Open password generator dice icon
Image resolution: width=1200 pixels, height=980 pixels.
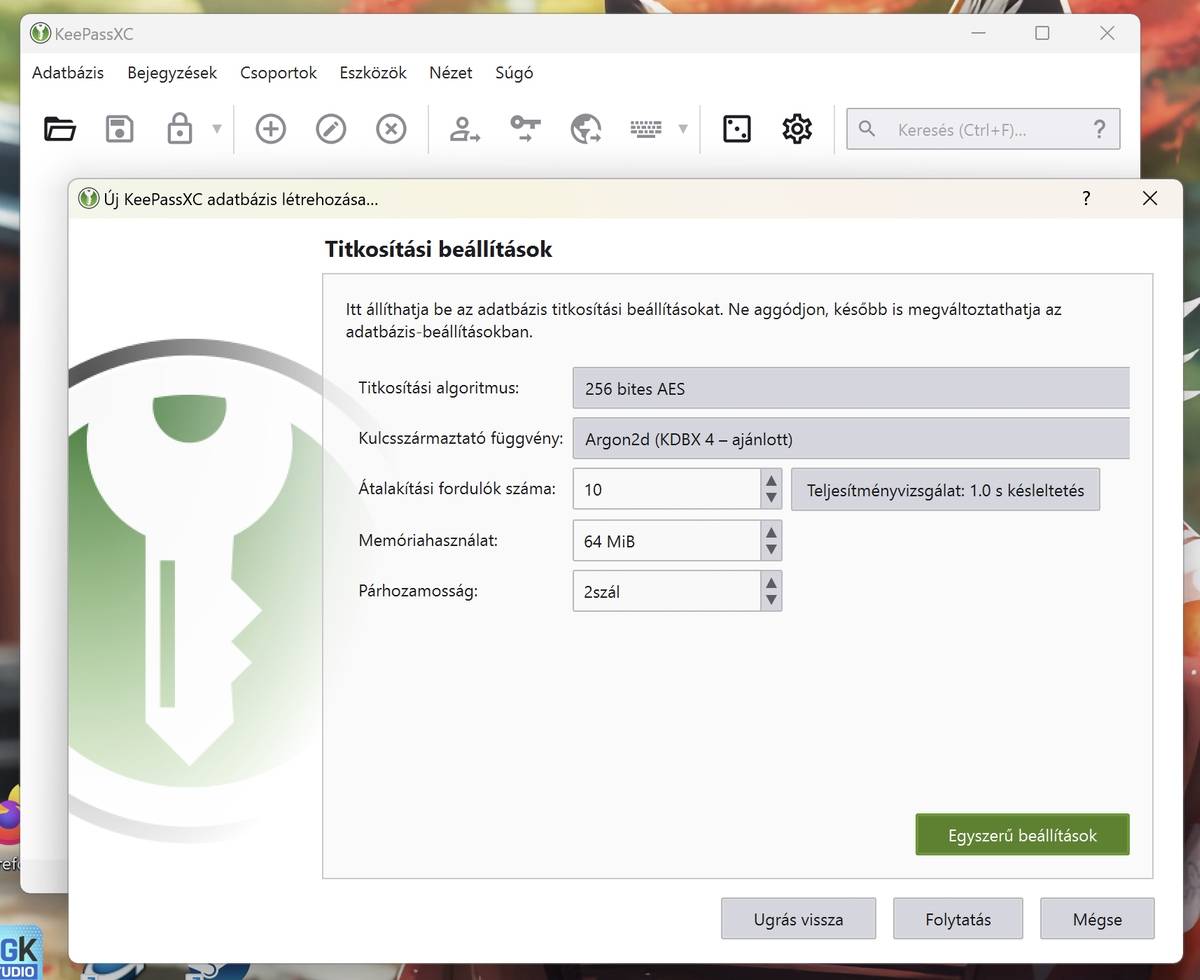coord(737,128)
